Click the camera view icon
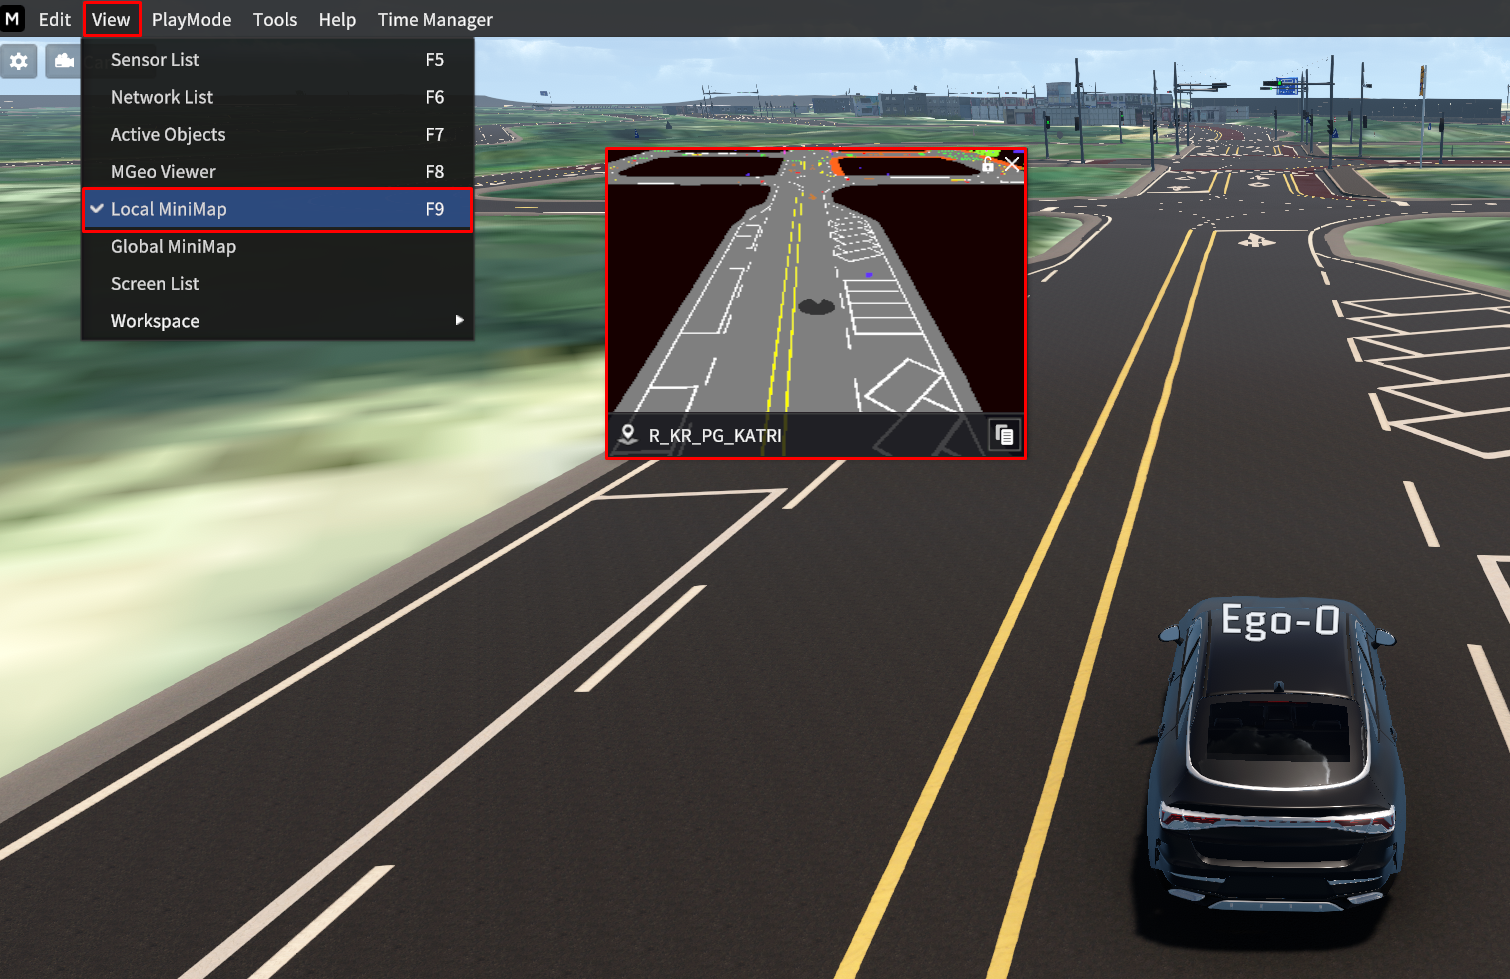 coord(64,61)
